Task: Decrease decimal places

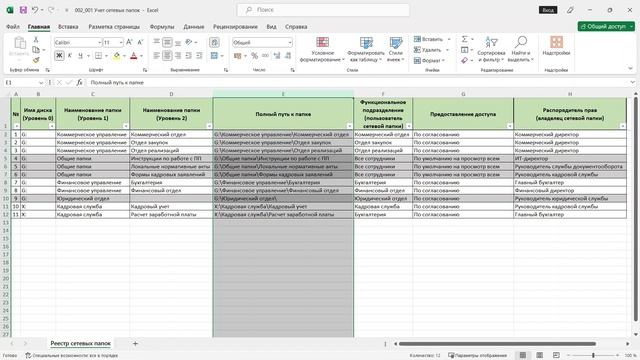Action: [288, 56]
